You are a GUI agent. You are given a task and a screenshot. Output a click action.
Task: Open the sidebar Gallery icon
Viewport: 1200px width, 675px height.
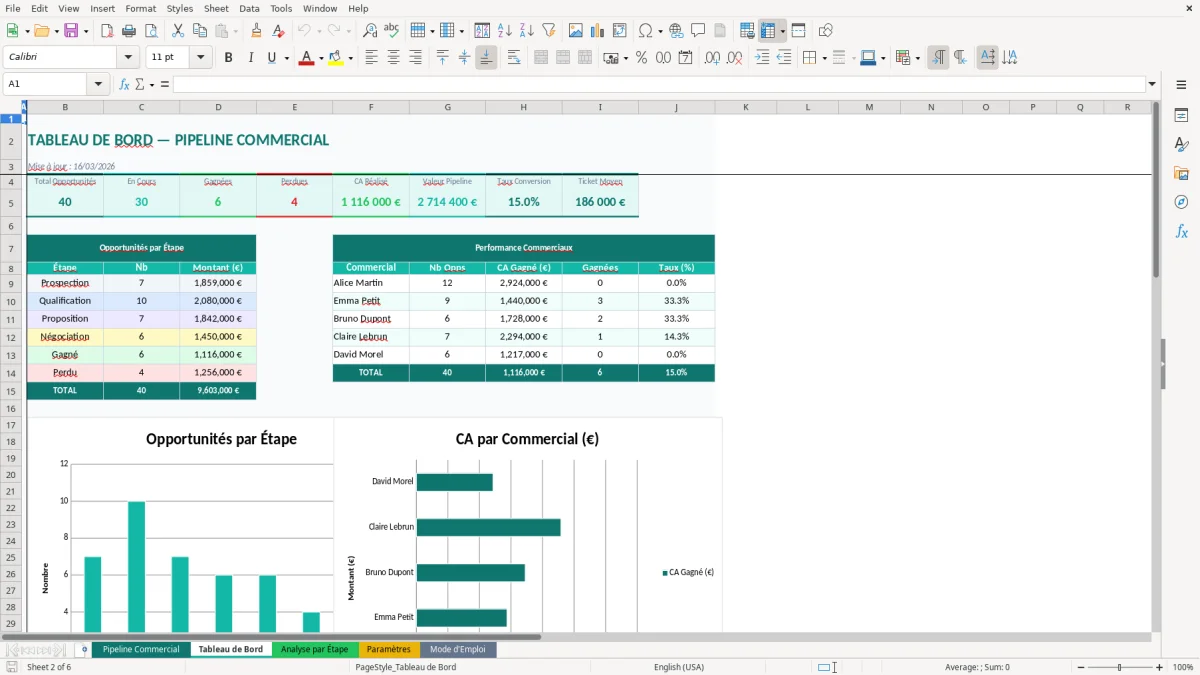[1181, 174]
